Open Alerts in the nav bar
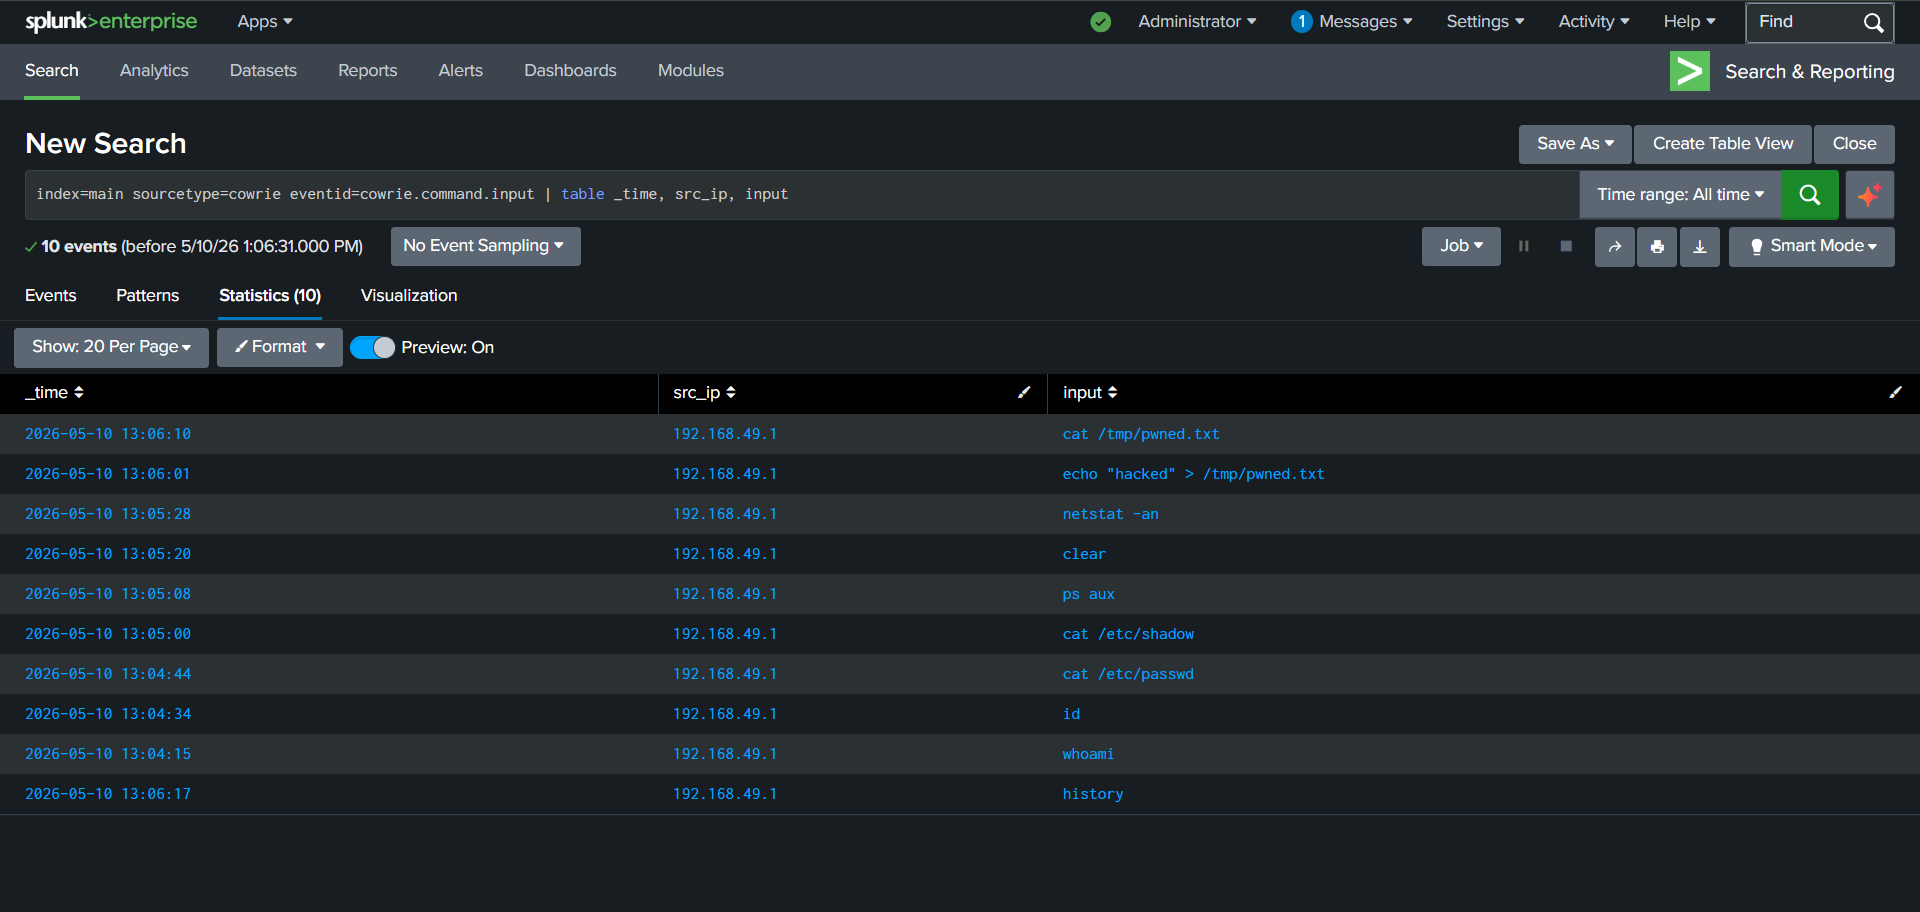The image size is (1920, 912). [460, 71]
